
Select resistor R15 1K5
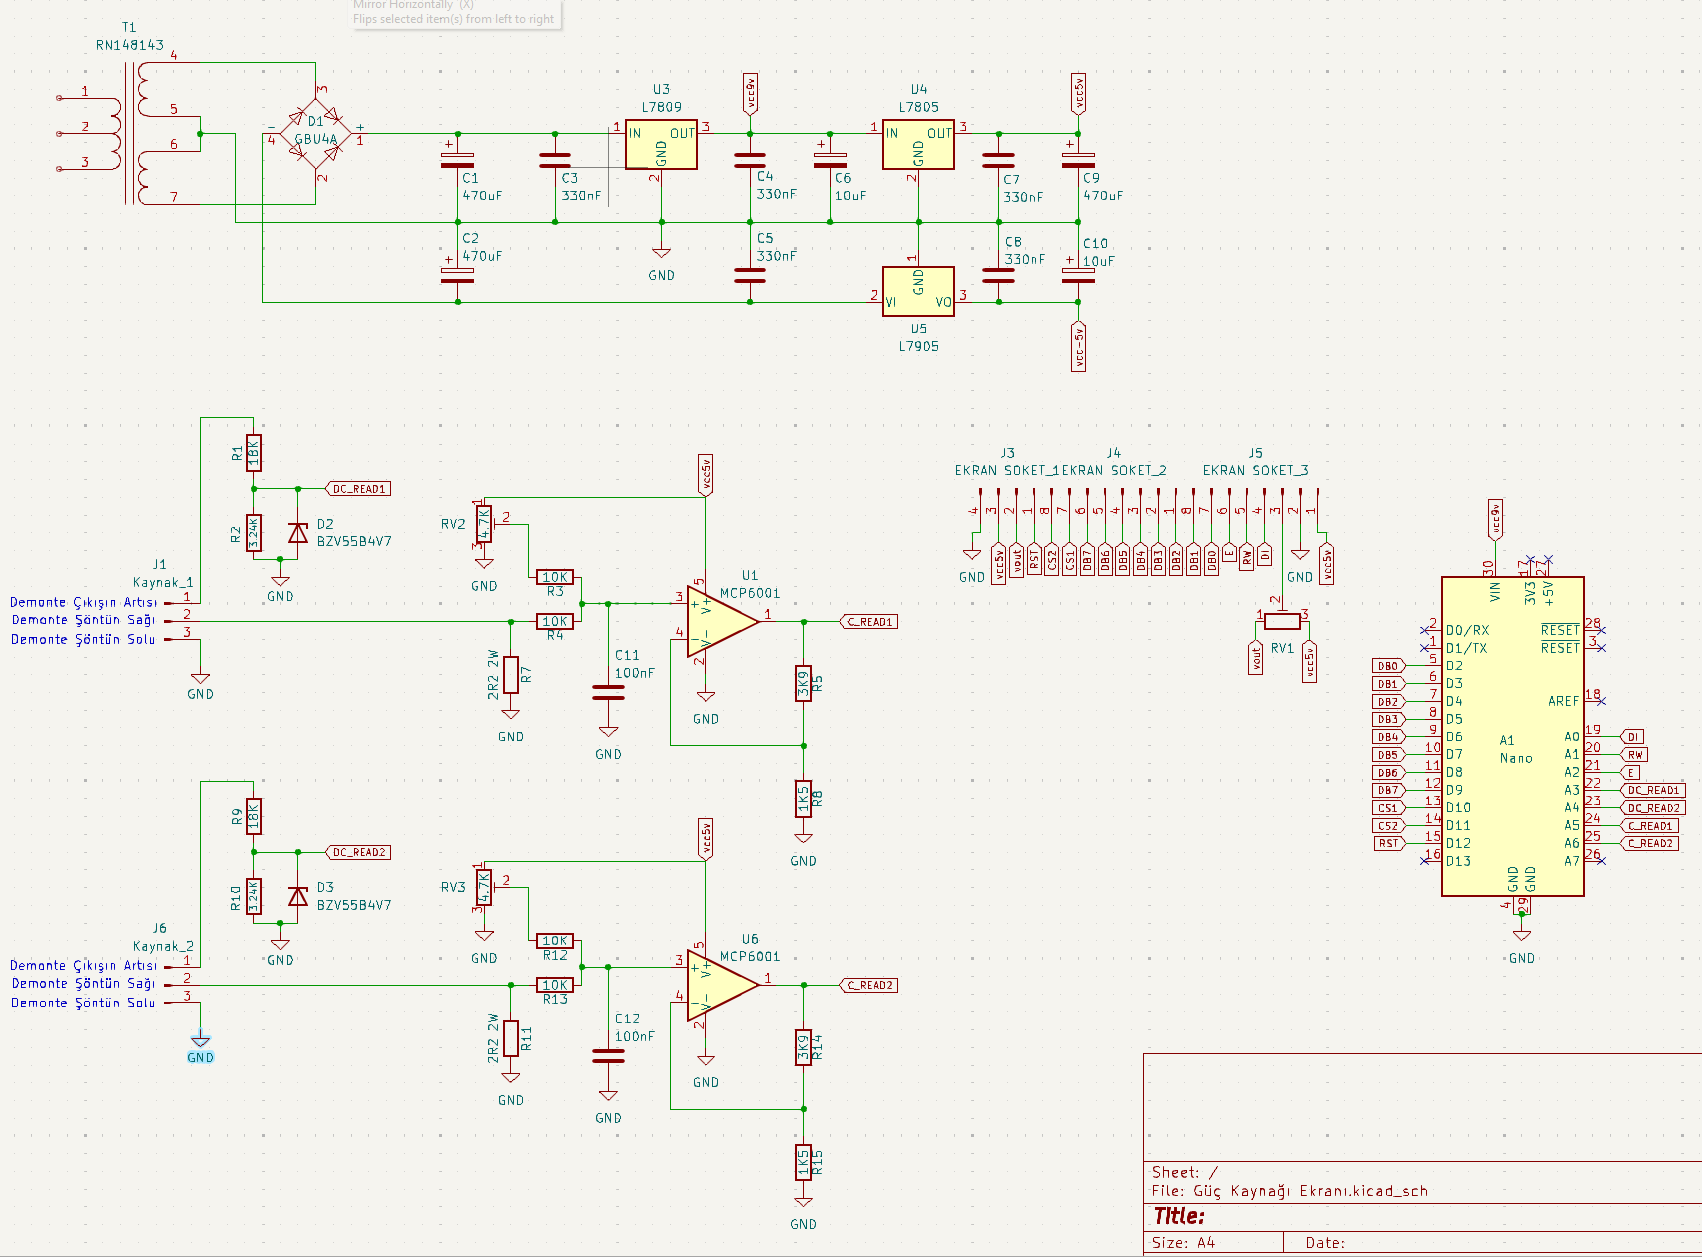[x=803, y=1163]
